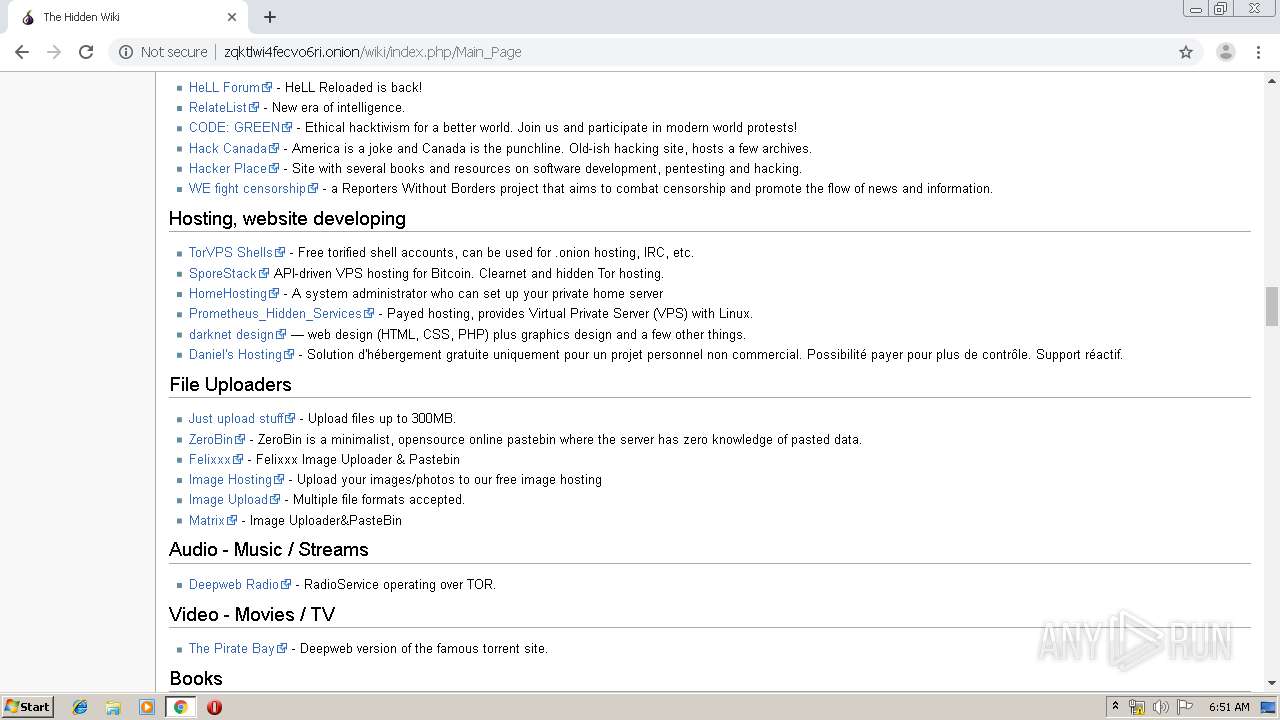Image resolution: width=1280 pixels, height=720 pixels.
Task: Open Windows Explorer folder icon in taskbar
Action: click(x=113, y=707)
